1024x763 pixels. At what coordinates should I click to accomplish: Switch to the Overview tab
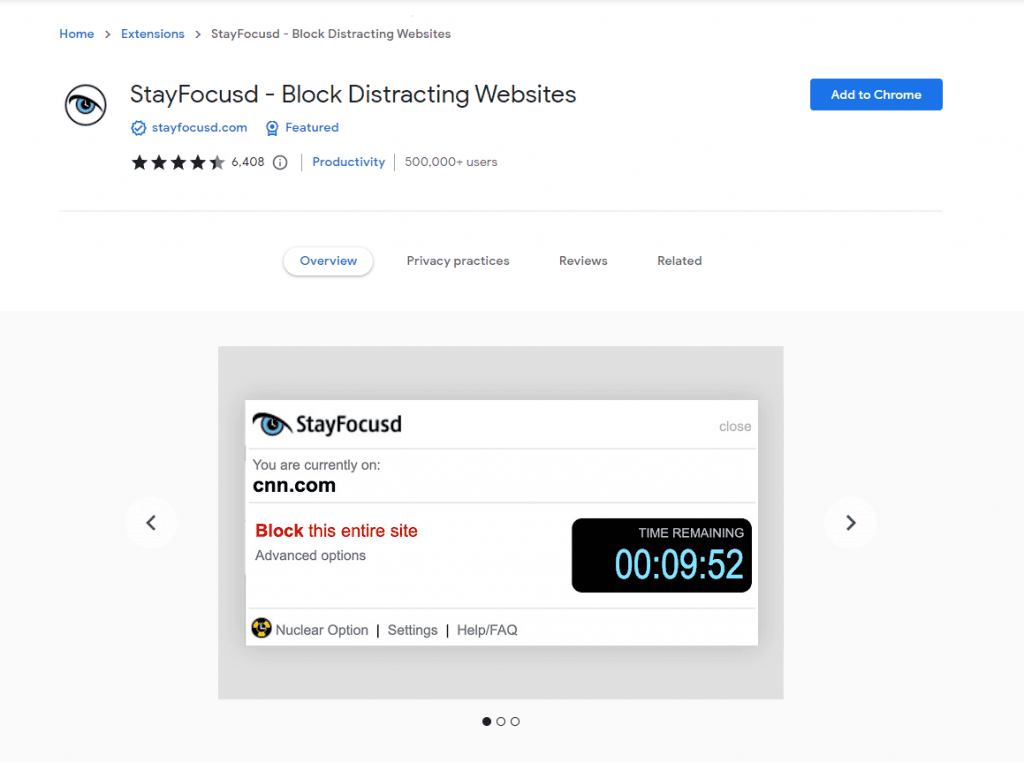[x=328, y=261]
